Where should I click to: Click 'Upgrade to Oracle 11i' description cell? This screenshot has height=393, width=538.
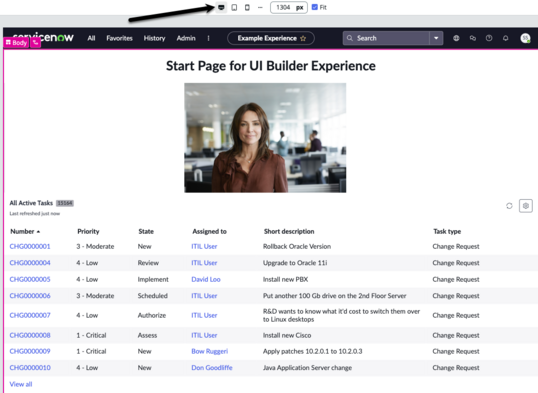(295, 263)
